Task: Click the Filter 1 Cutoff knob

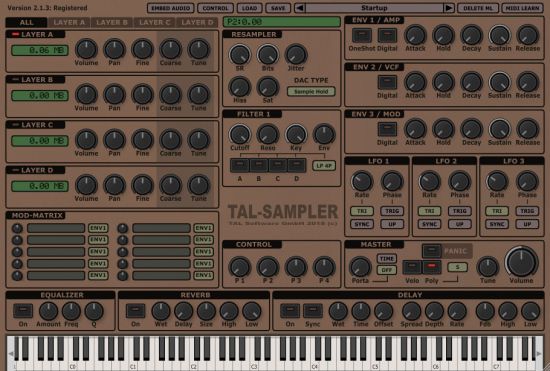Action: pos(240,134)
